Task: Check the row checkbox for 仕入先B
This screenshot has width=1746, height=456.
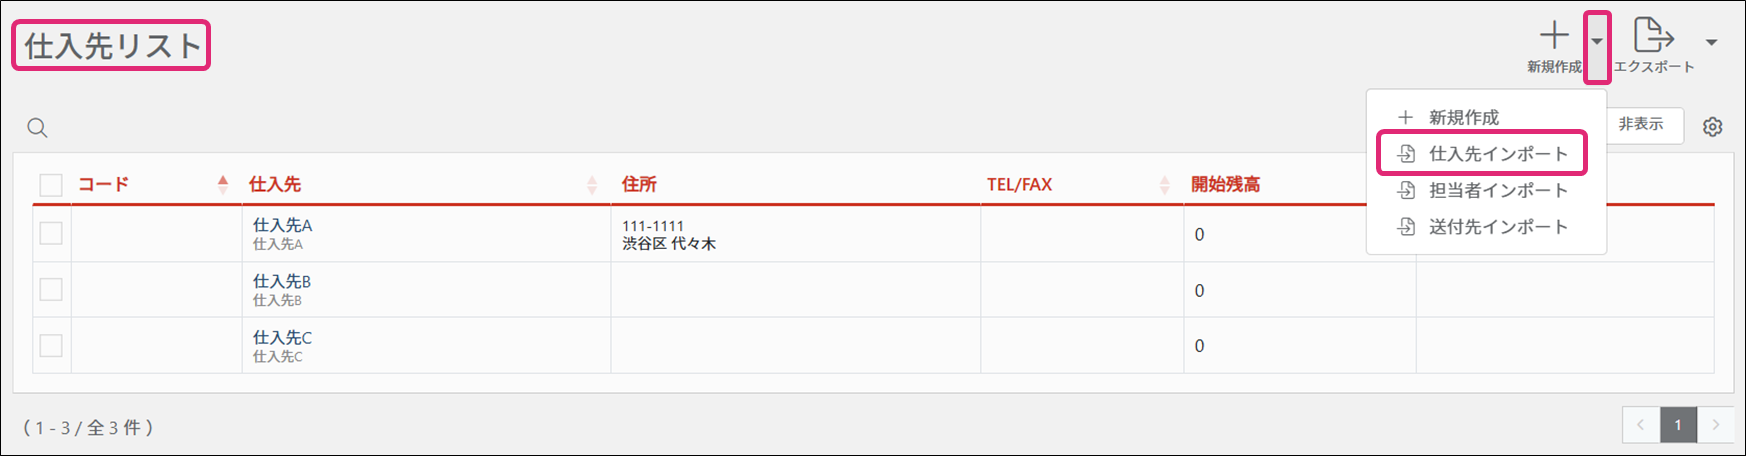Action: point(51,290)
